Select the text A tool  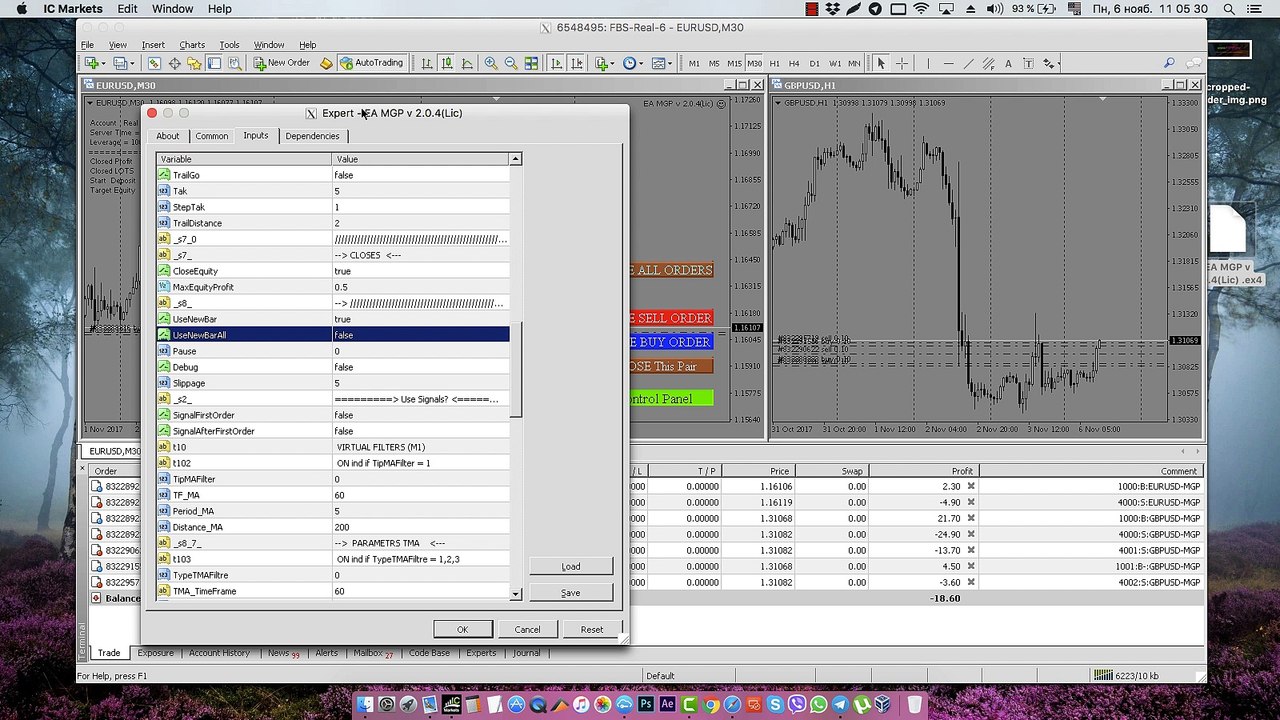tap(1008, 63)
